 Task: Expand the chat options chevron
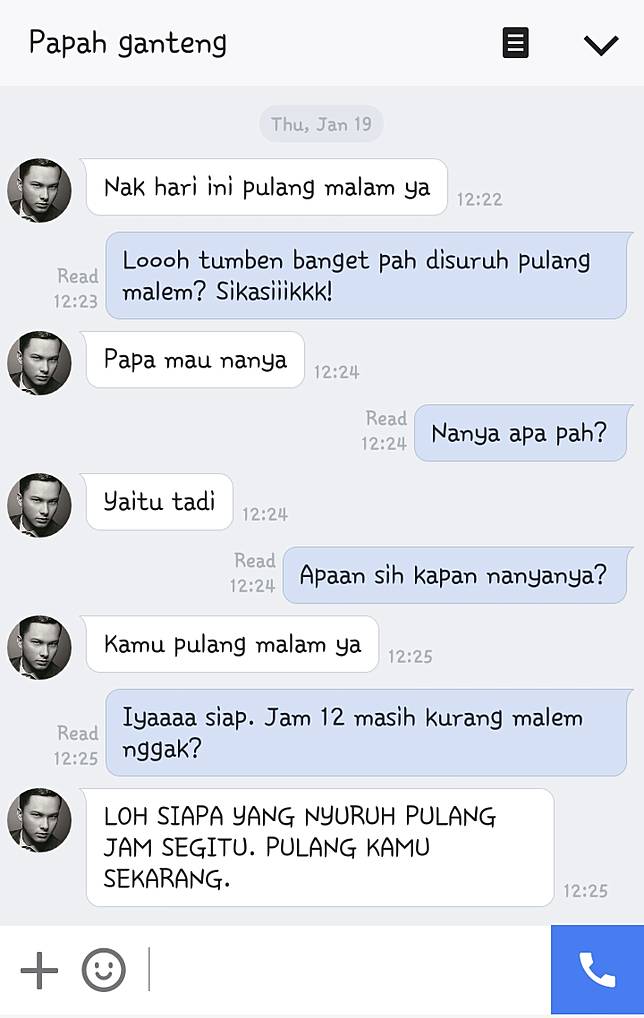coord(601,45)
